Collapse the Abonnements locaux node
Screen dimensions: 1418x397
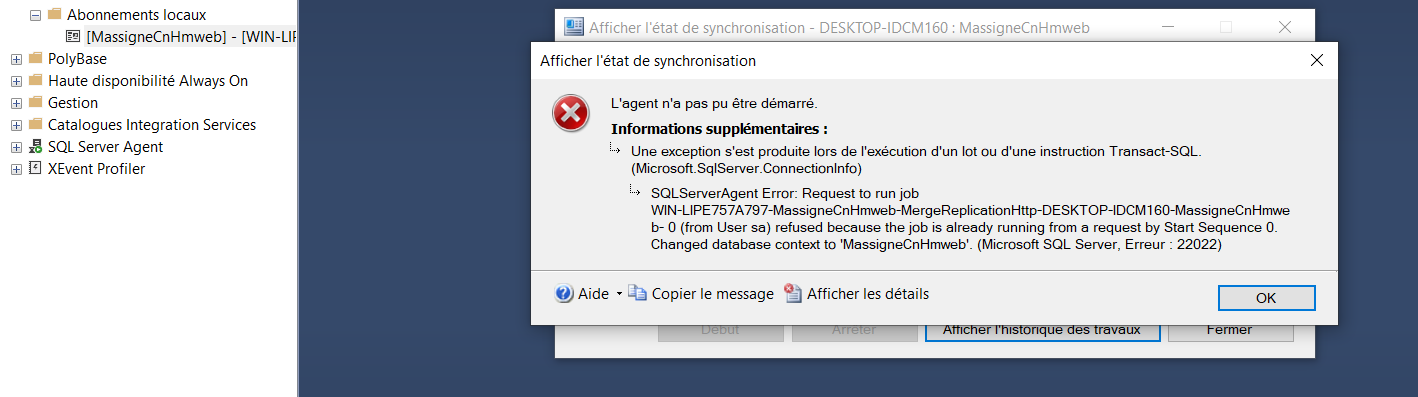click(x=35, y=15)
